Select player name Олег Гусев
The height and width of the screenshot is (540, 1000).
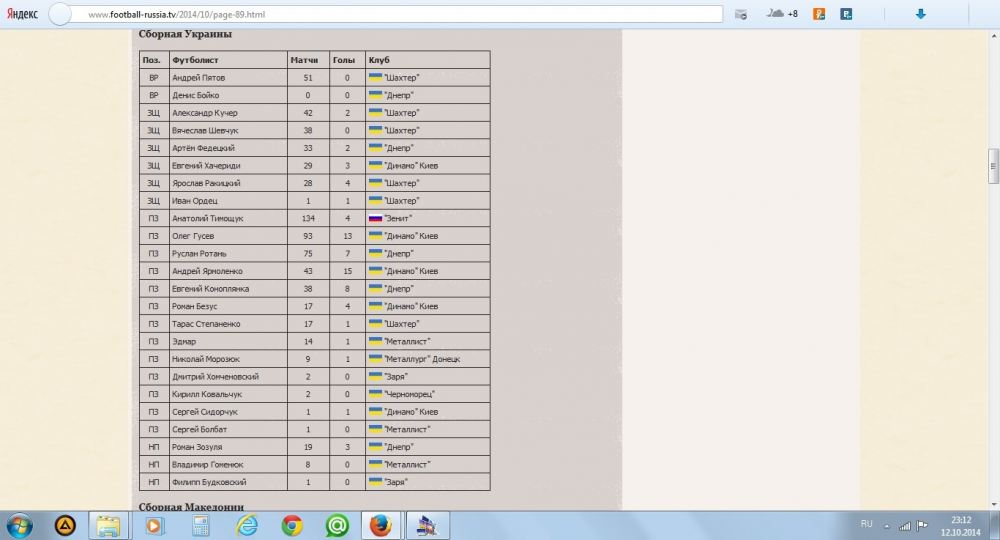click(193, 236)
